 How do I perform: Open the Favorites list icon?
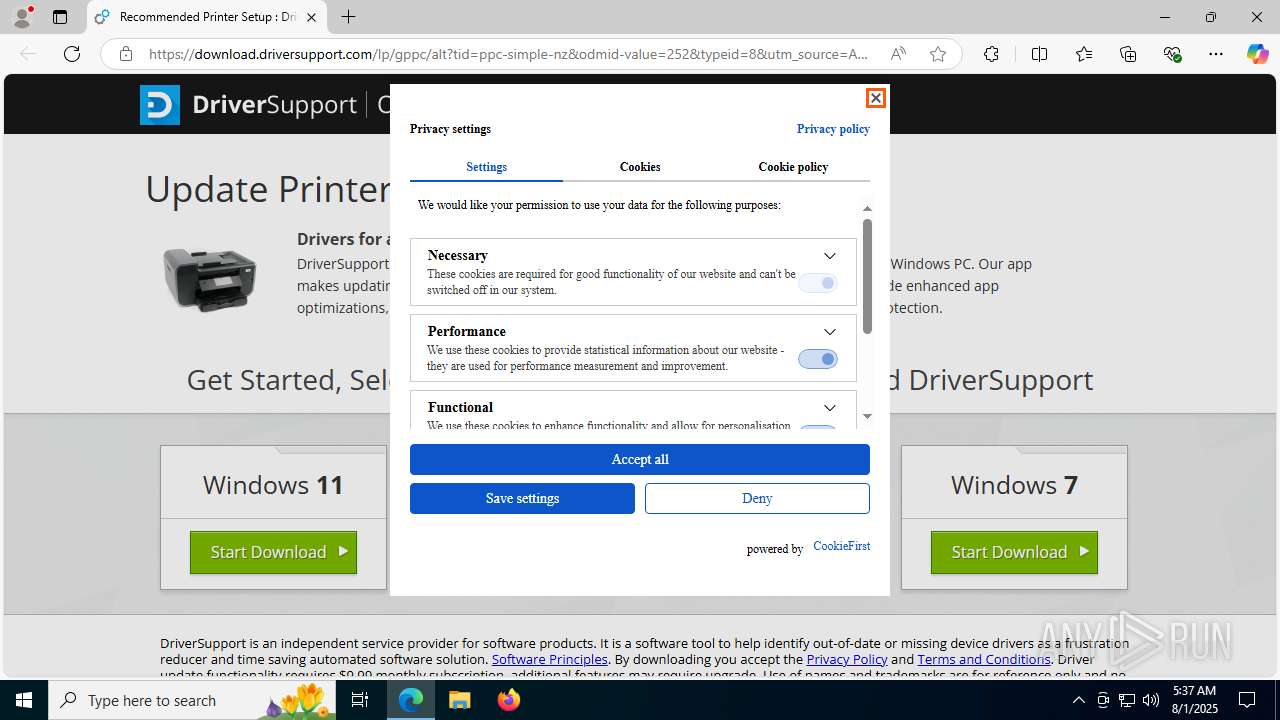pos(1084,54)
